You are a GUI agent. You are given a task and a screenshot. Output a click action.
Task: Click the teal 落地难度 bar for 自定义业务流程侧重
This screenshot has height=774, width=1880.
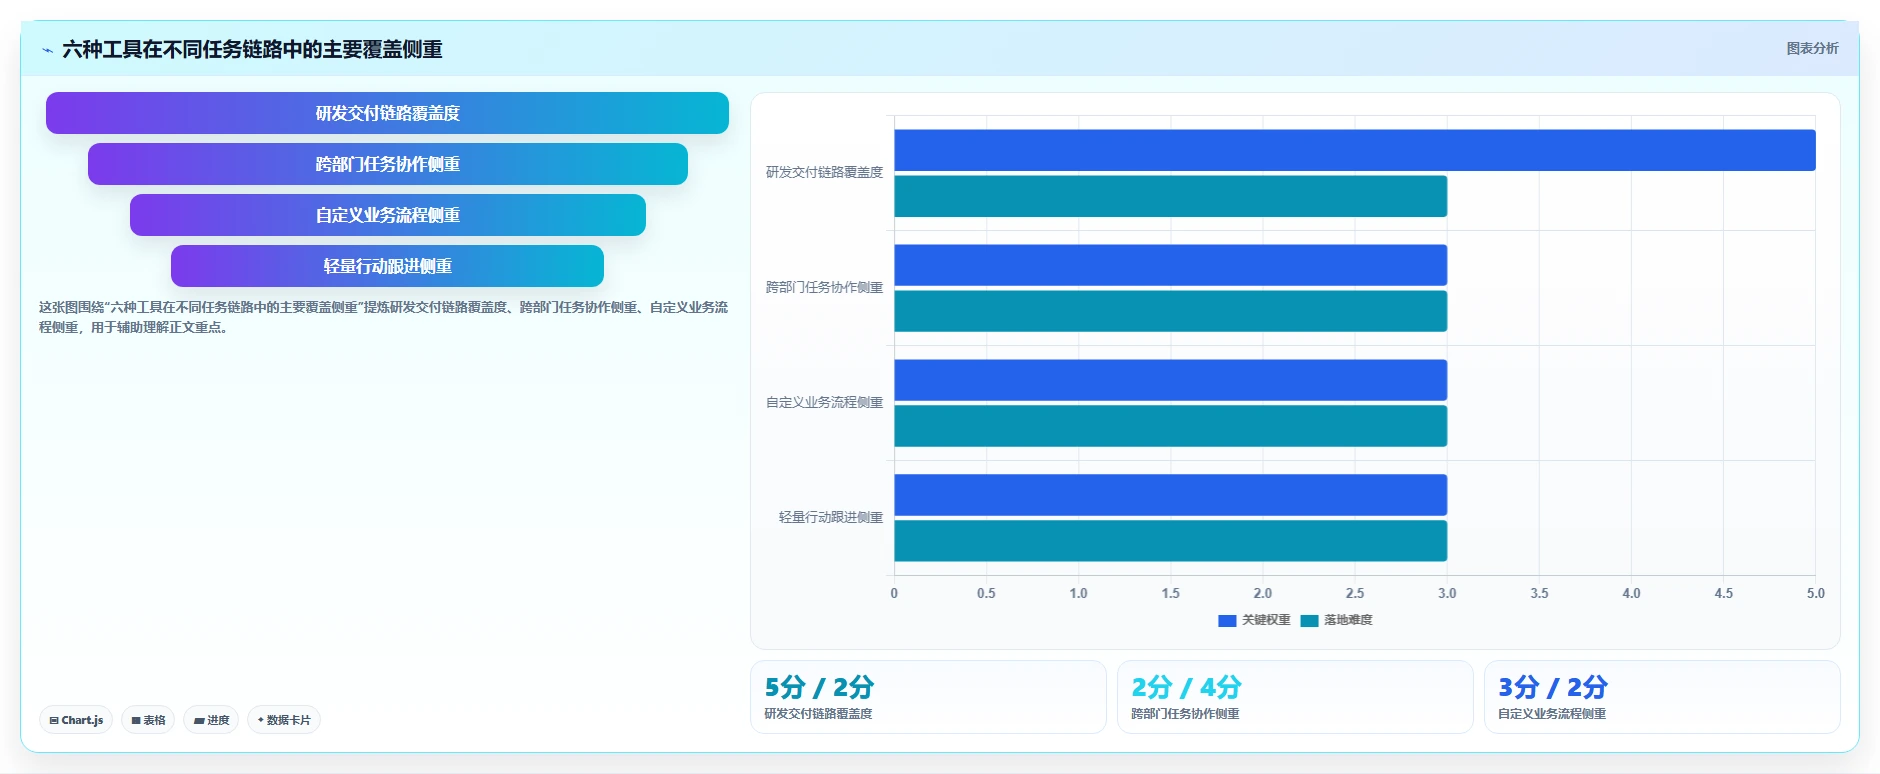[x=1170, y=426]
